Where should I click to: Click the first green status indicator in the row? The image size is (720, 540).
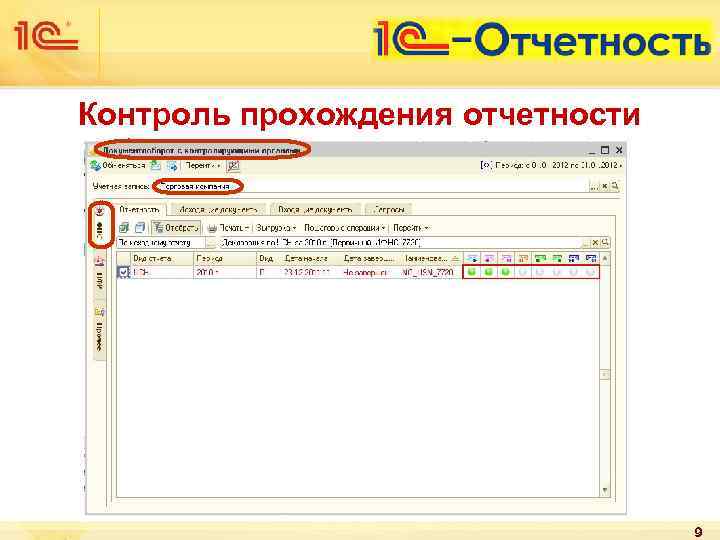point(472,272)
